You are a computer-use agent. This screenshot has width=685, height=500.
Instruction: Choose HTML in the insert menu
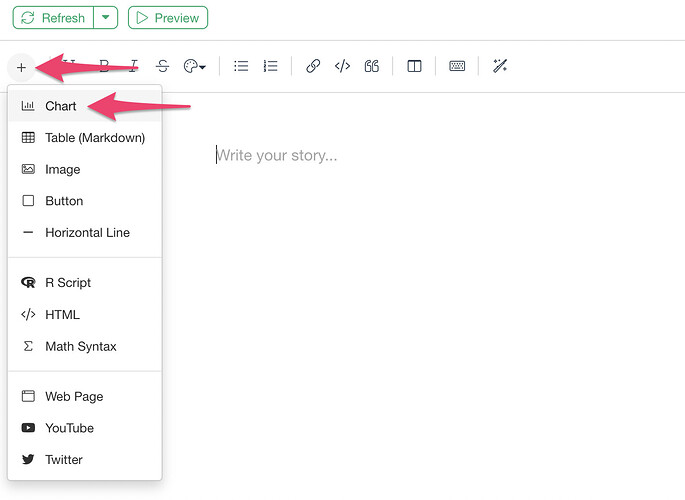click(85, 315)
